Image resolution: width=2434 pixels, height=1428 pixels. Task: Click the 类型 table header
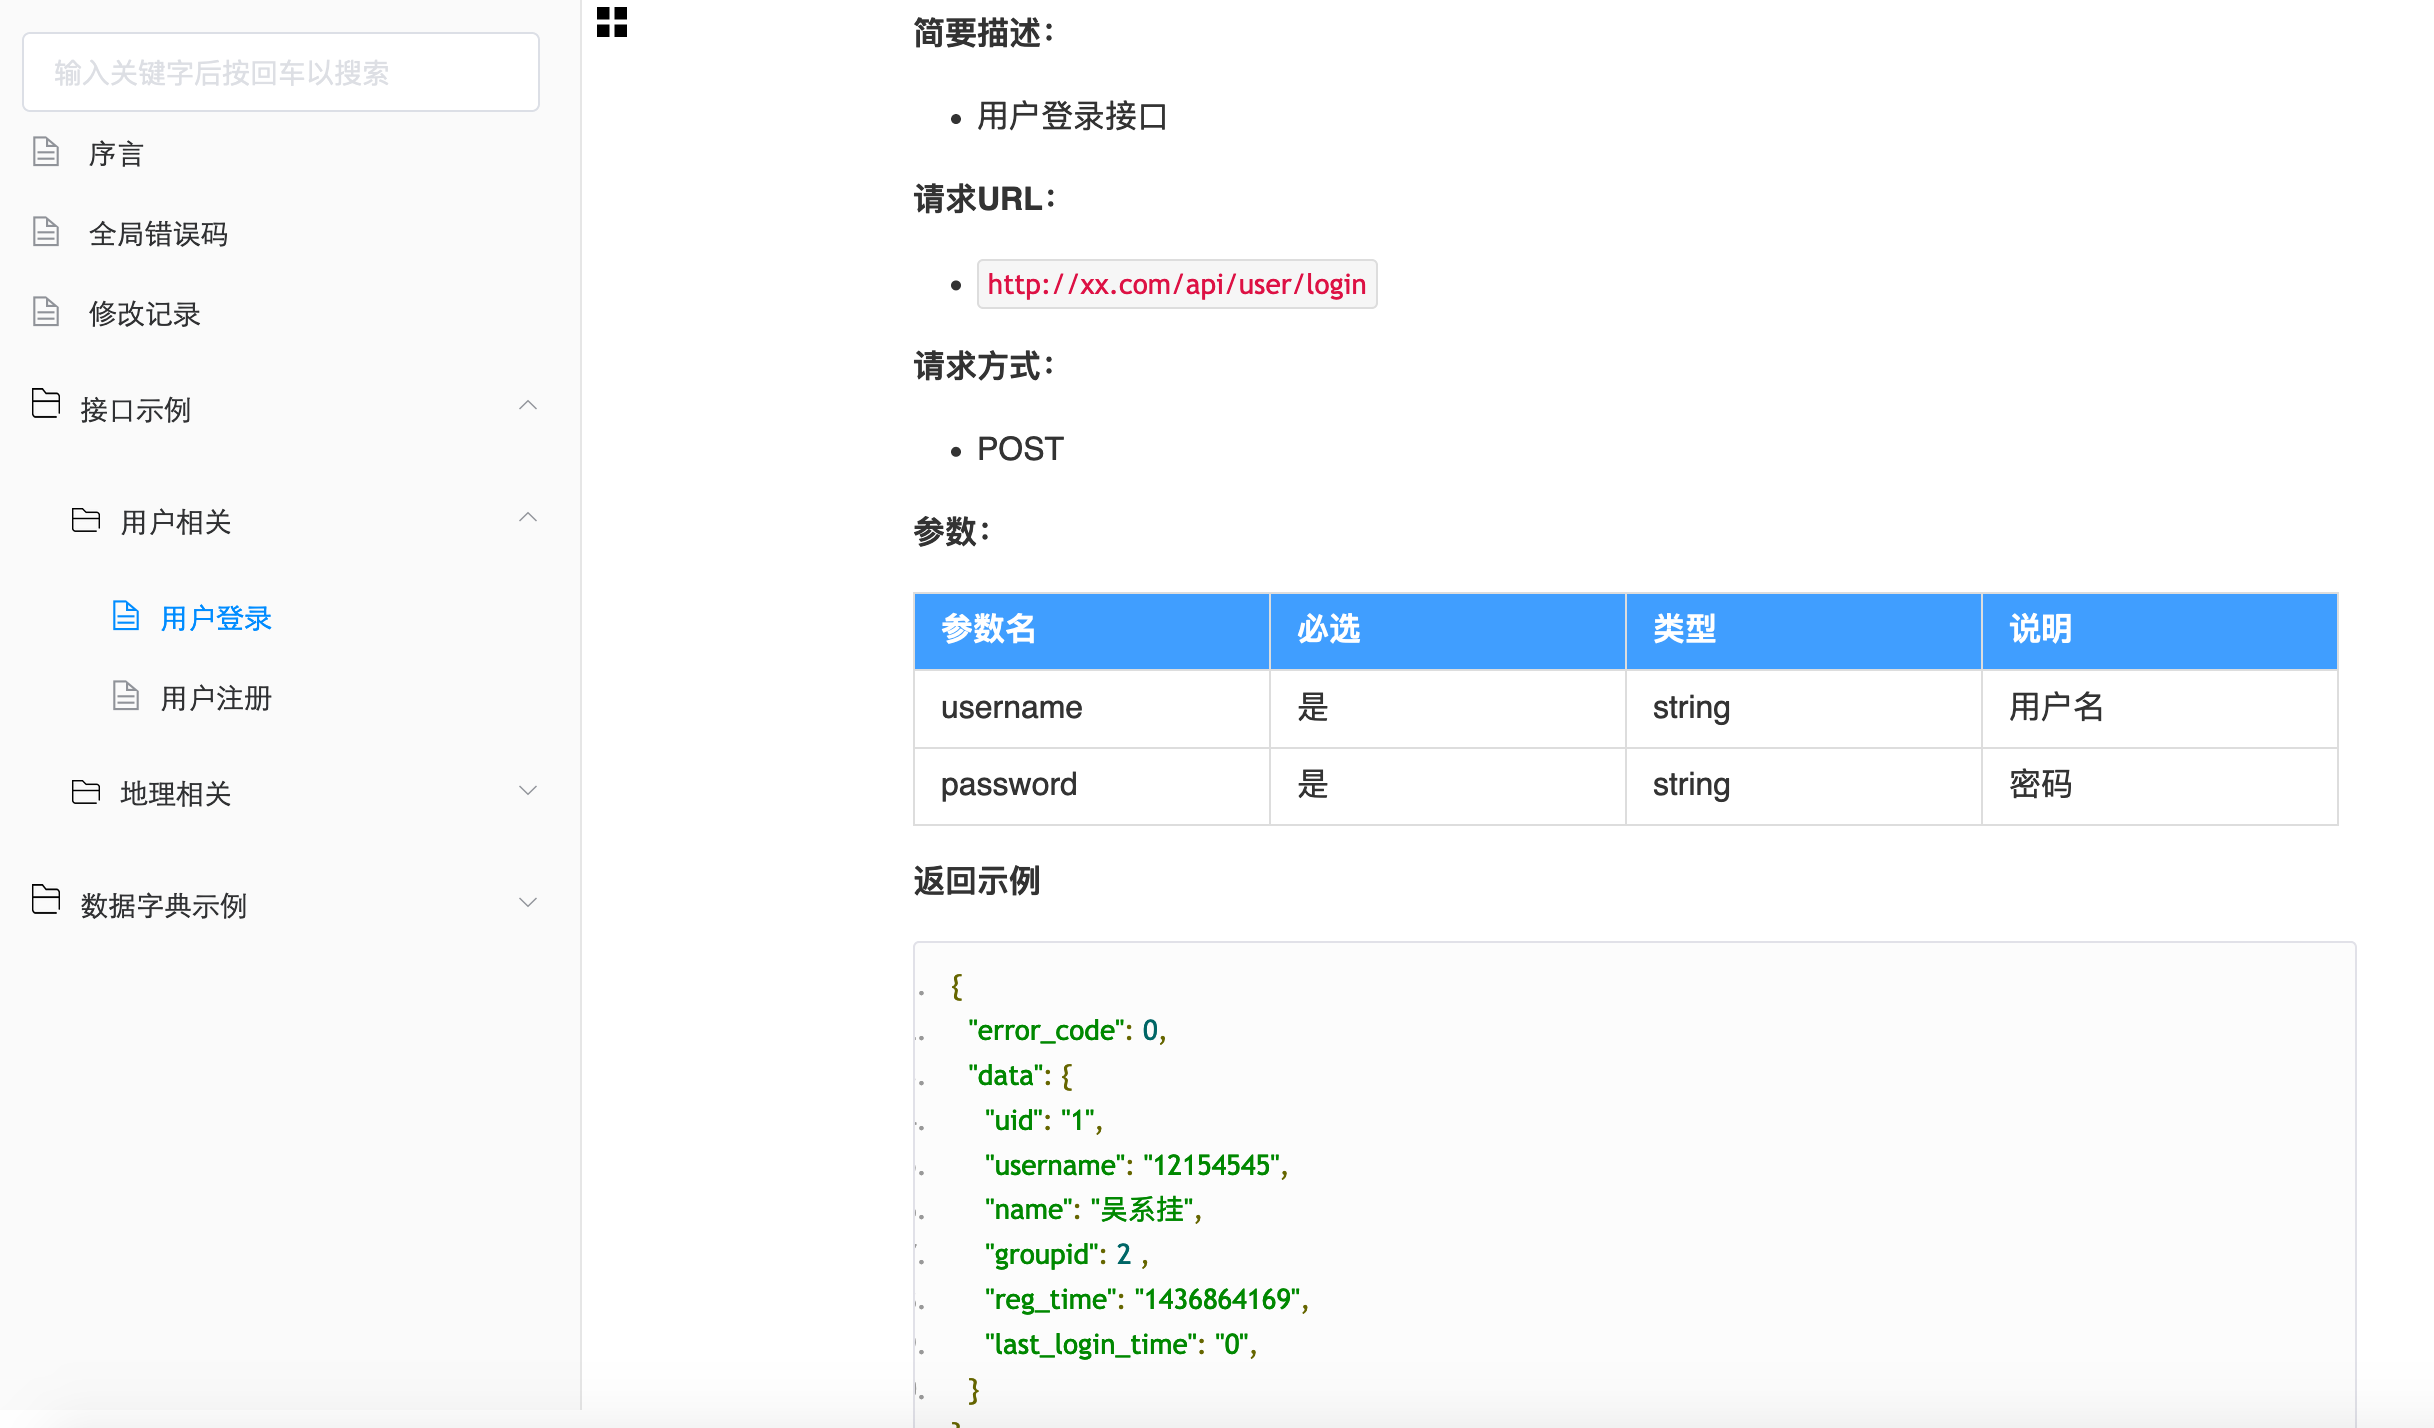coord(1803,630)
